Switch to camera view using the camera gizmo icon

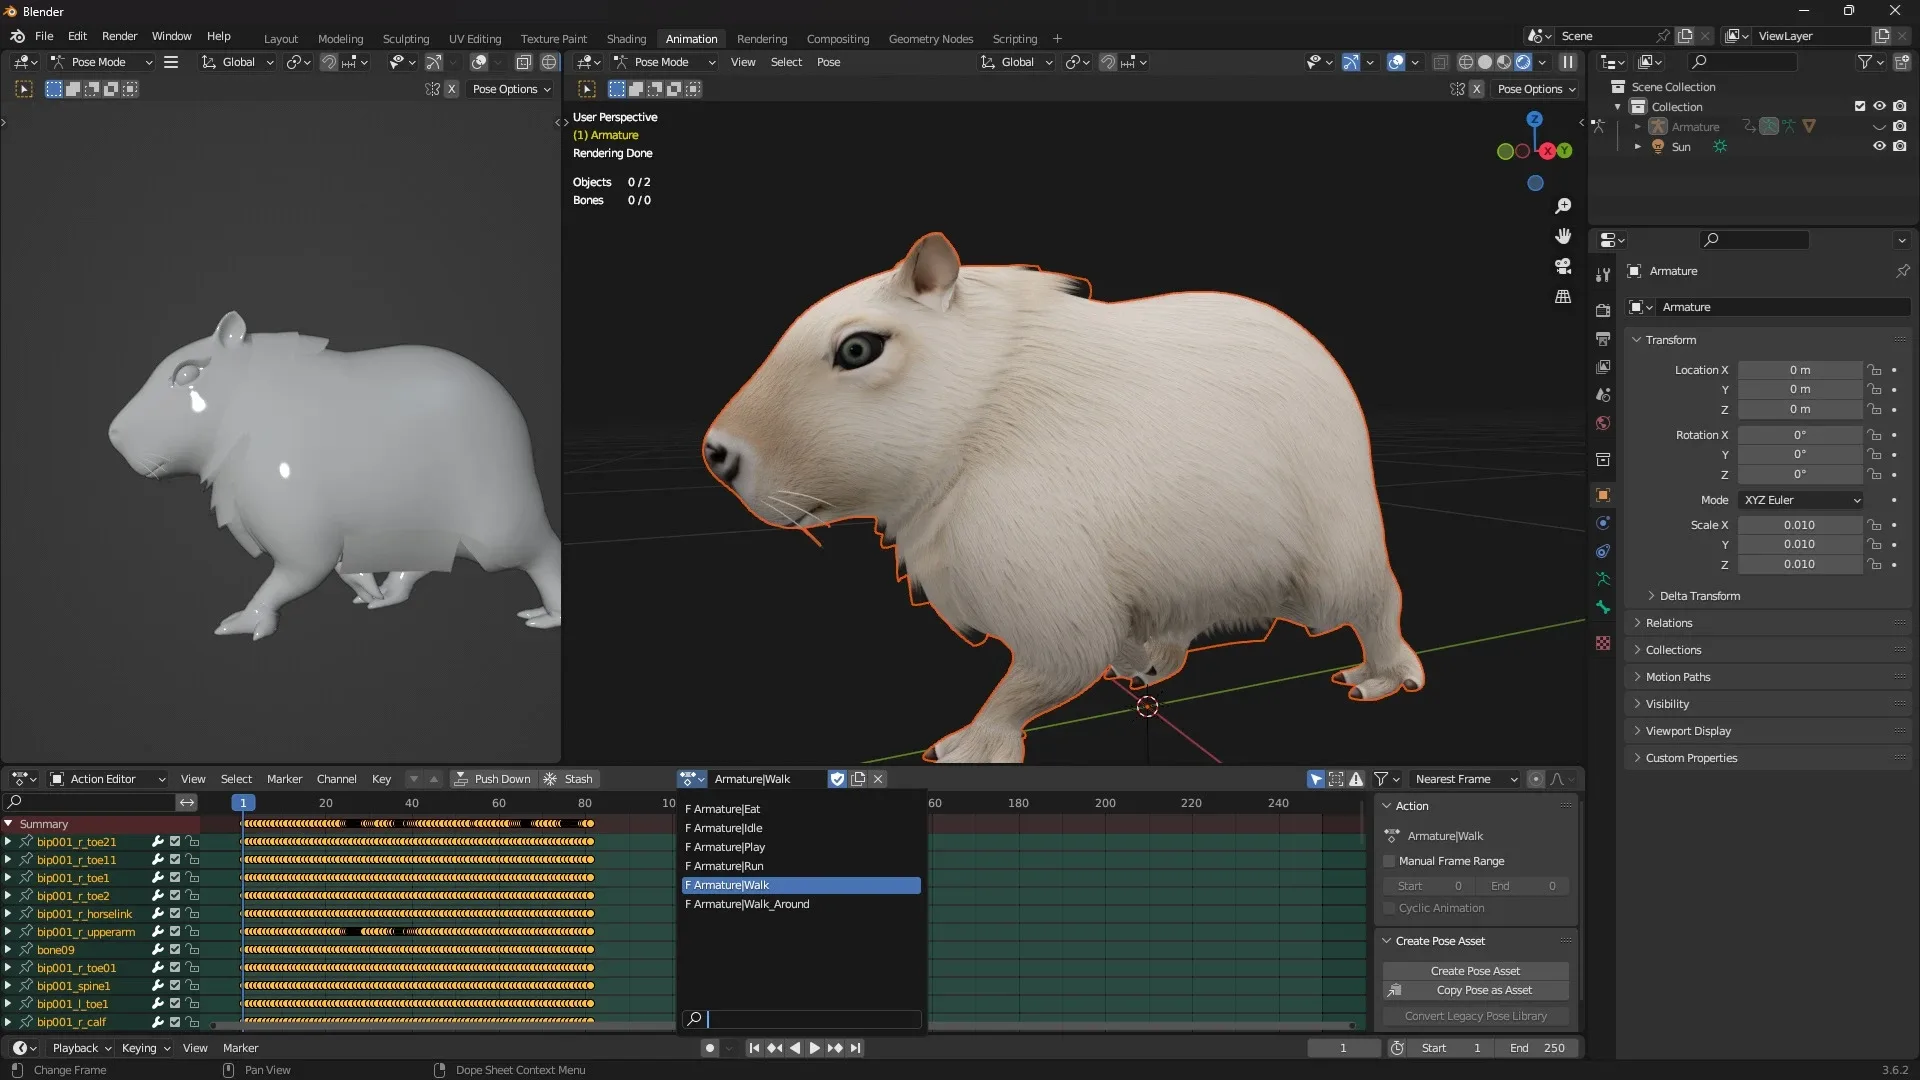1563,266
